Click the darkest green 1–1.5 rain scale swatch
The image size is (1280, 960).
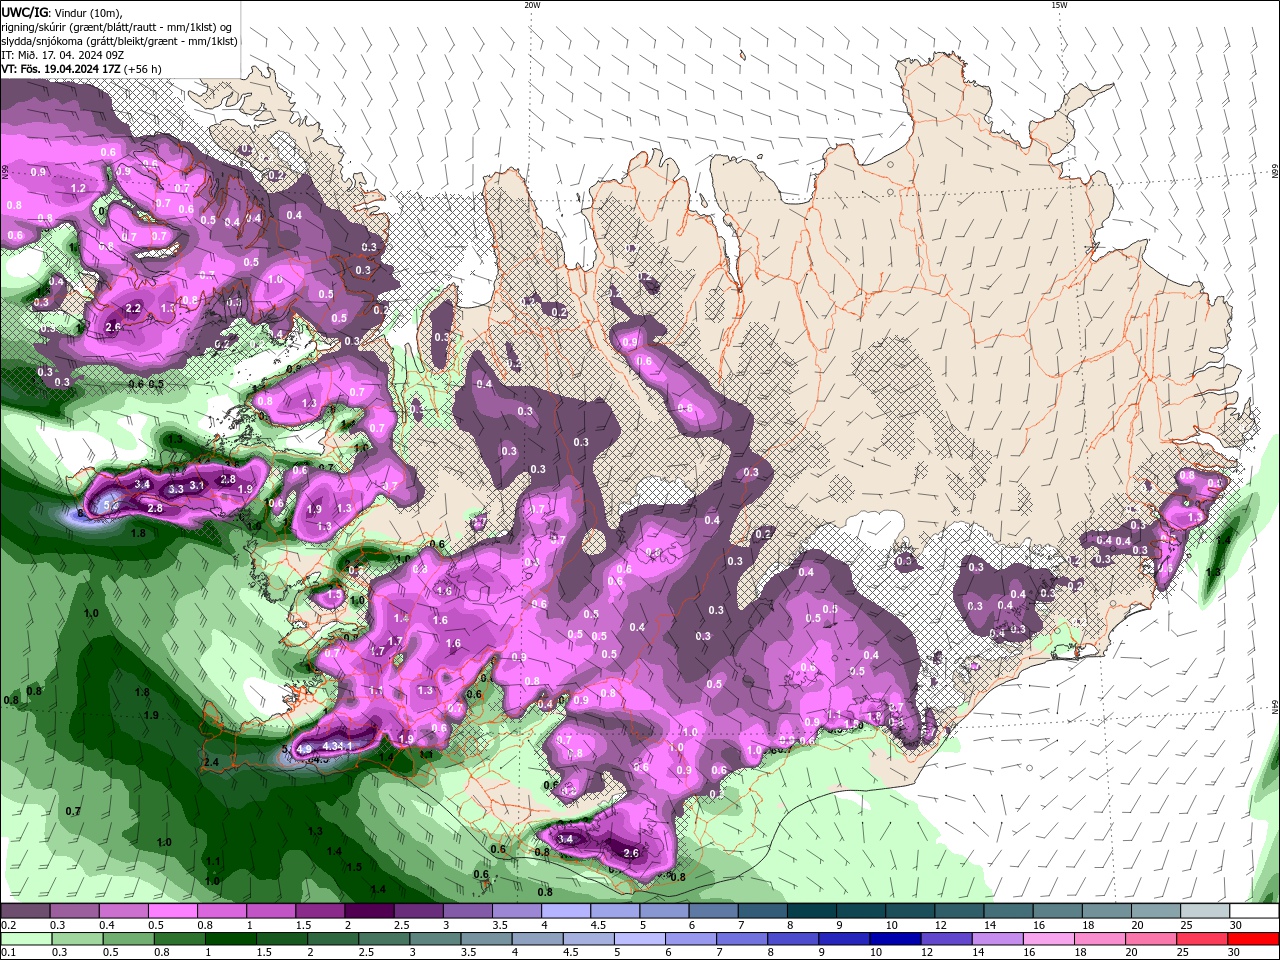[229, 939]
